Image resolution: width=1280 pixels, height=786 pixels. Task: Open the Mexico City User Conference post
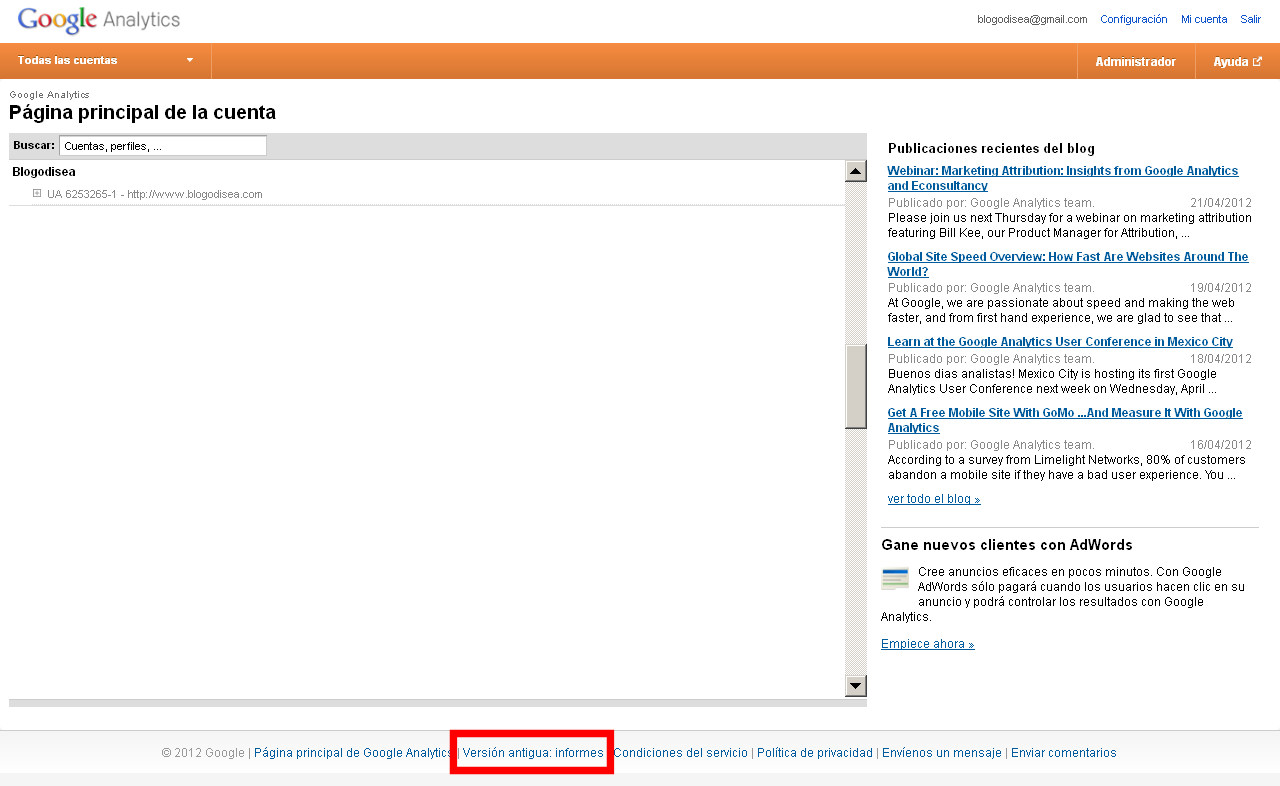pyautogui.click(x=1059, y=342)
